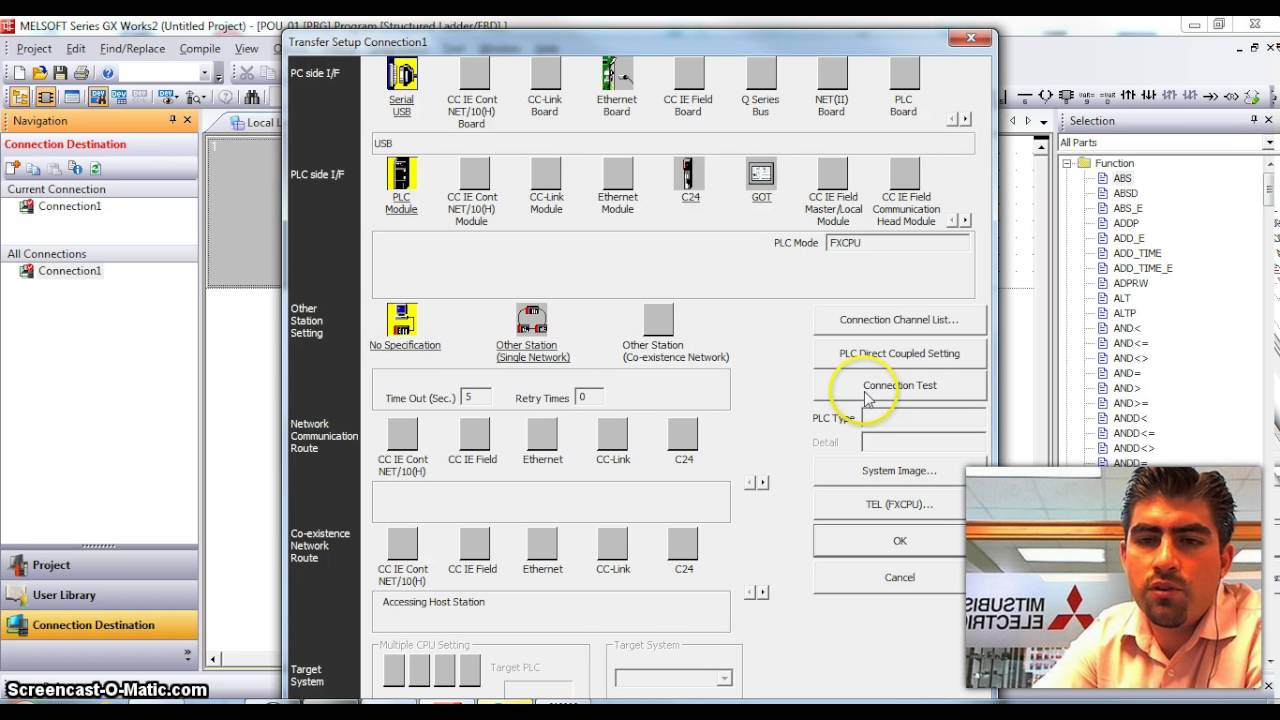The image size is (1280, 720).
Task: Click the Time Out (Sec.) input field
Action: click(x=476, y=397)
